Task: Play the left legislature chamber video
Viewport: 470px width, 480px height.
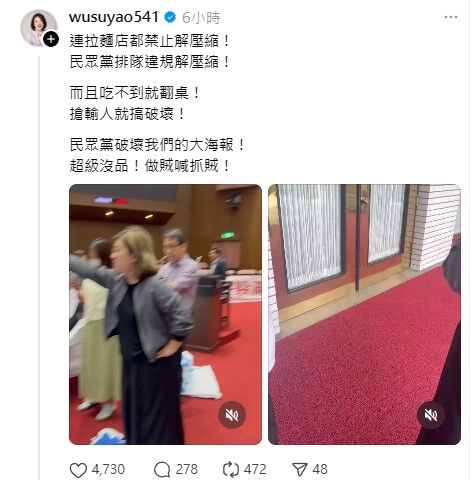Action: 165,314
